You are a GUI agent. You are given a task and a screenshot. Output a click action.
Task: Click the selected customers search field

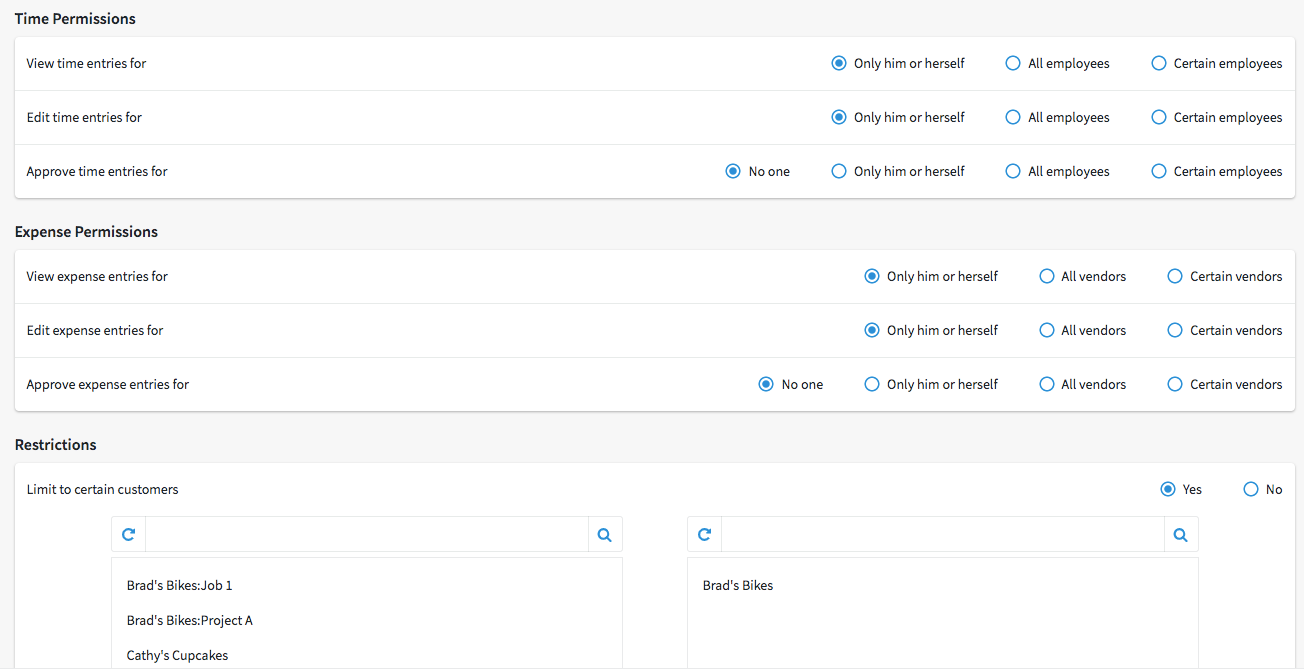[x=943, y=535]
